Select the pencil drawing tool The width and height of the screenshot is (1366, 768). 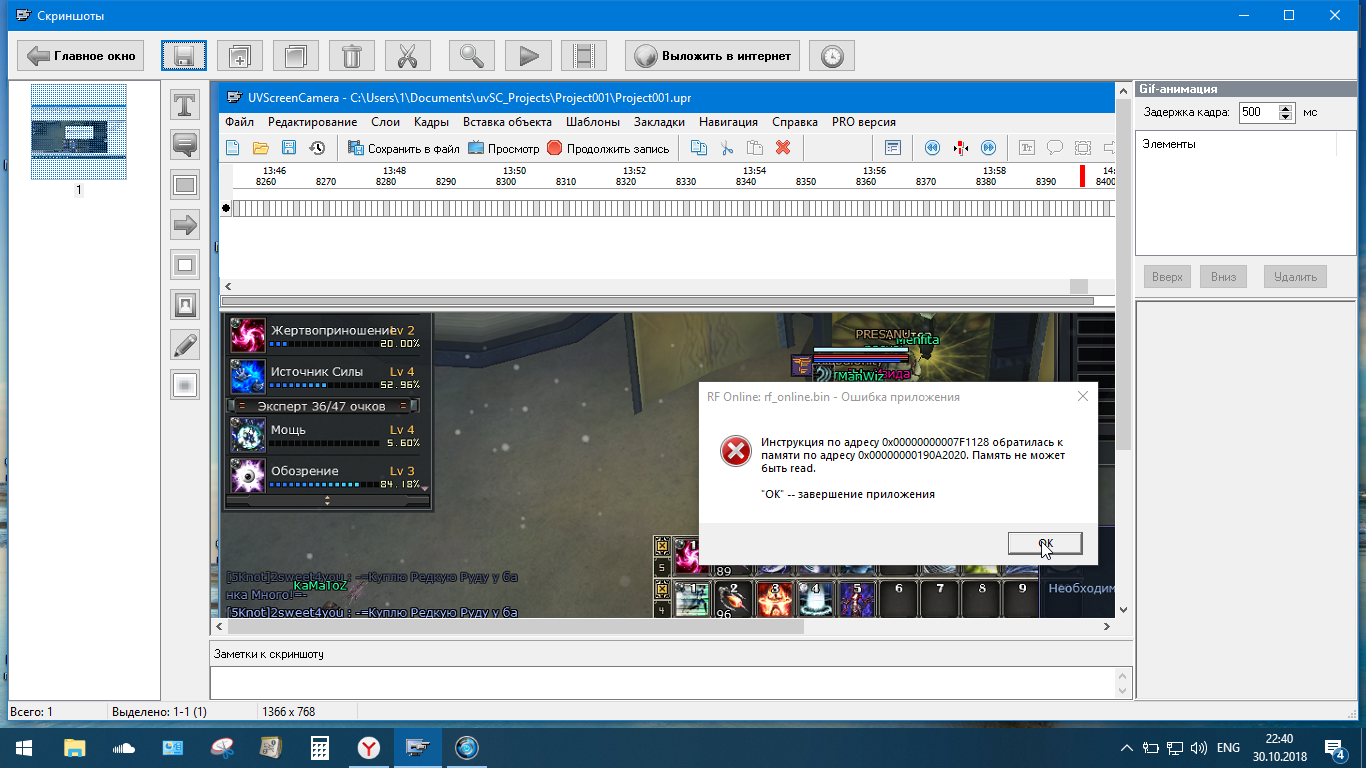[x=185, y=345]
